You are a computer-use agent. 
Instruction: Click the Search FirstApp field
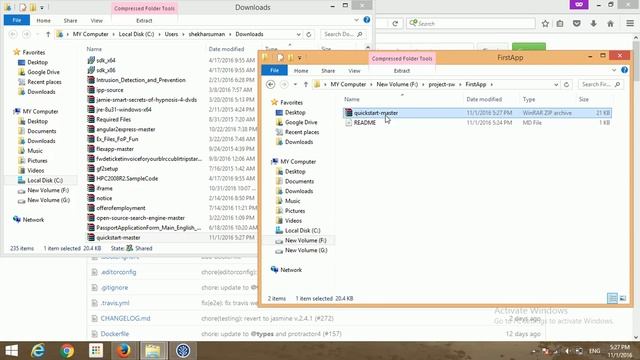[600, 84]
